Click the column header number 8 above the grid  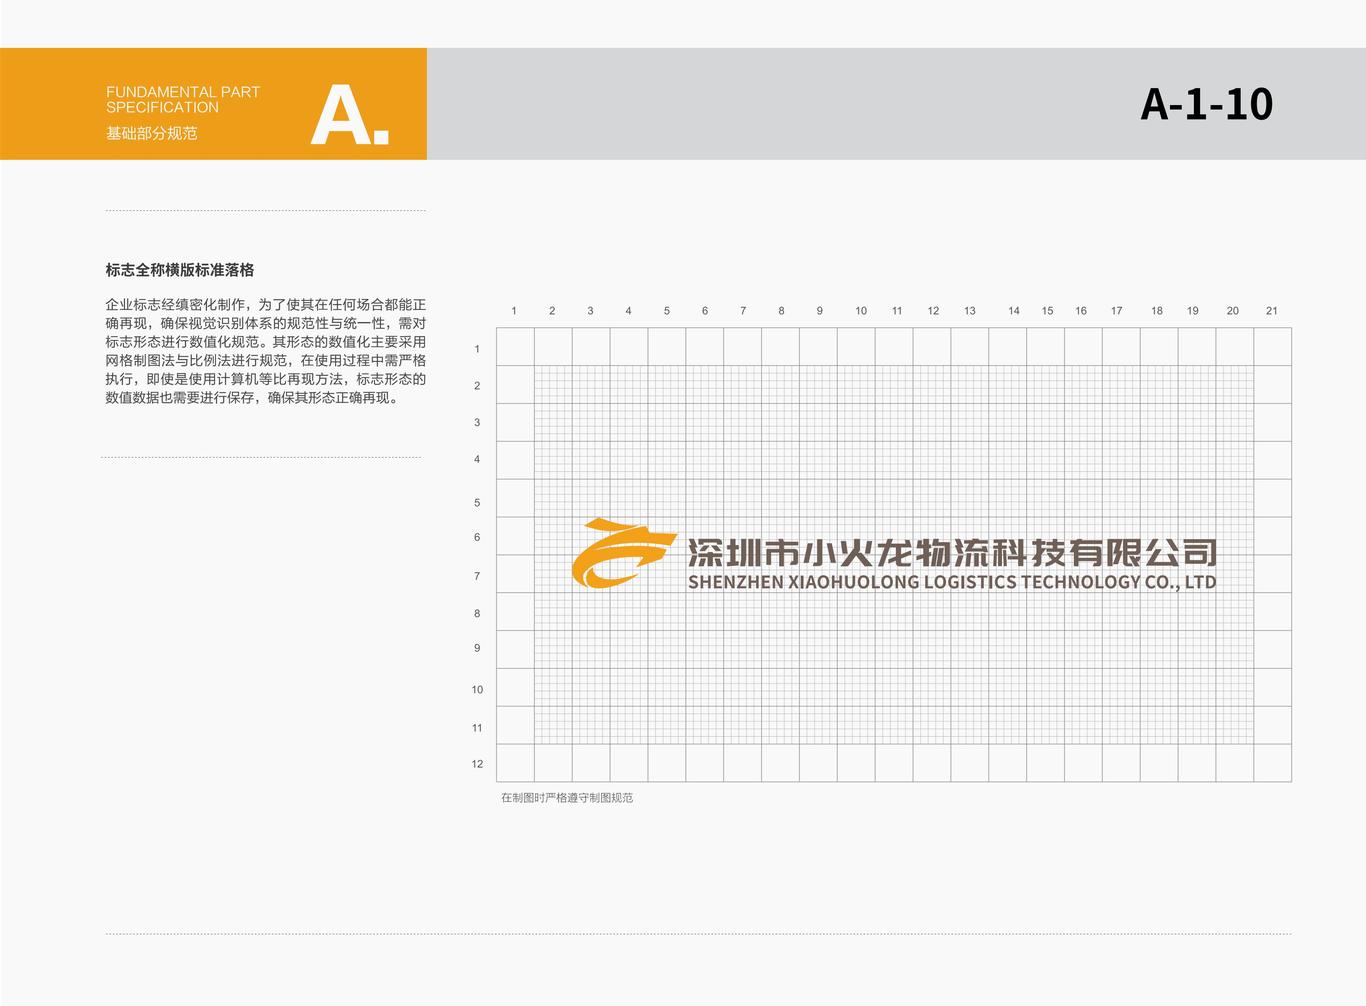(x=781, y=311)
